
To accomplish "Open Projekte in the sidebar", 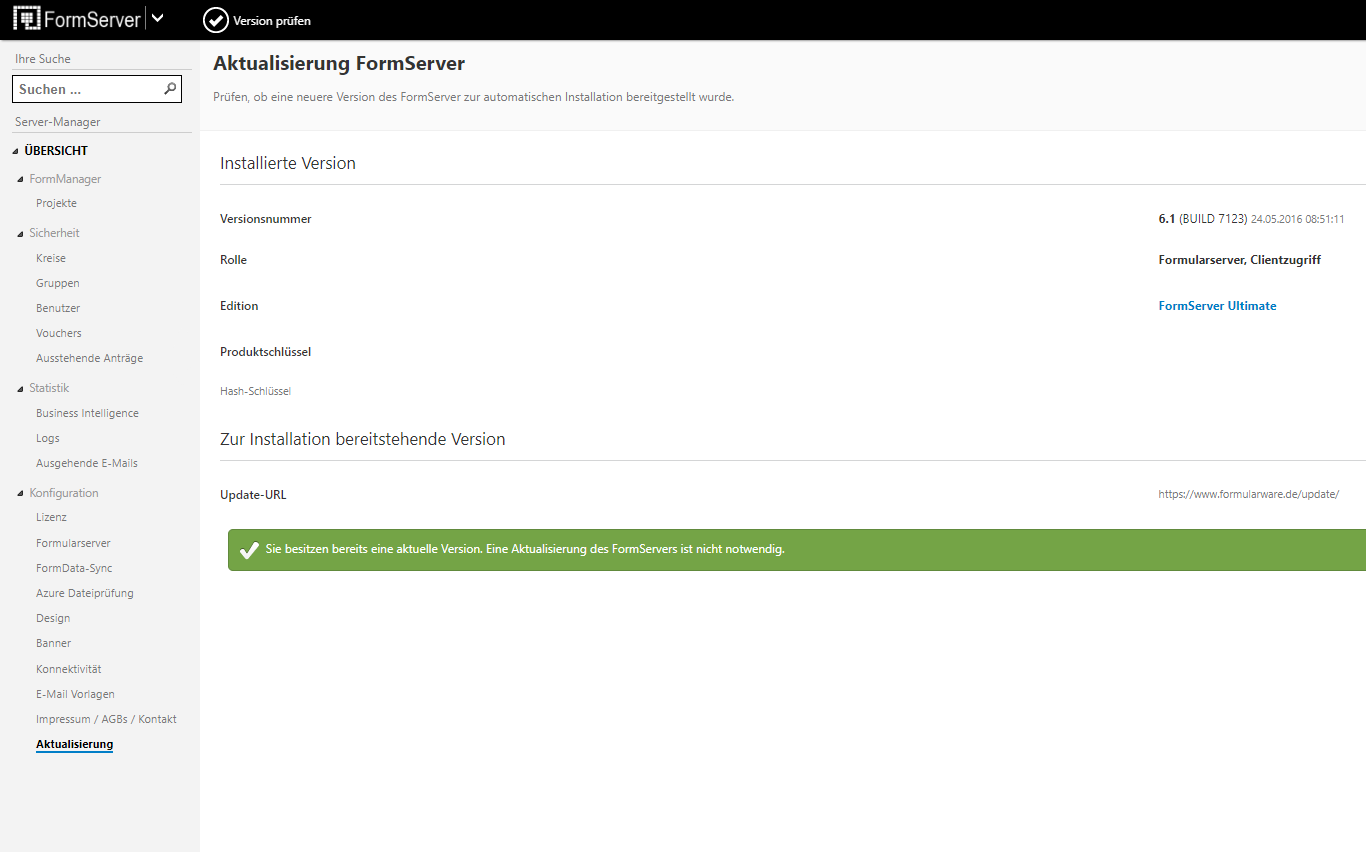I will [x=56, y=203].
